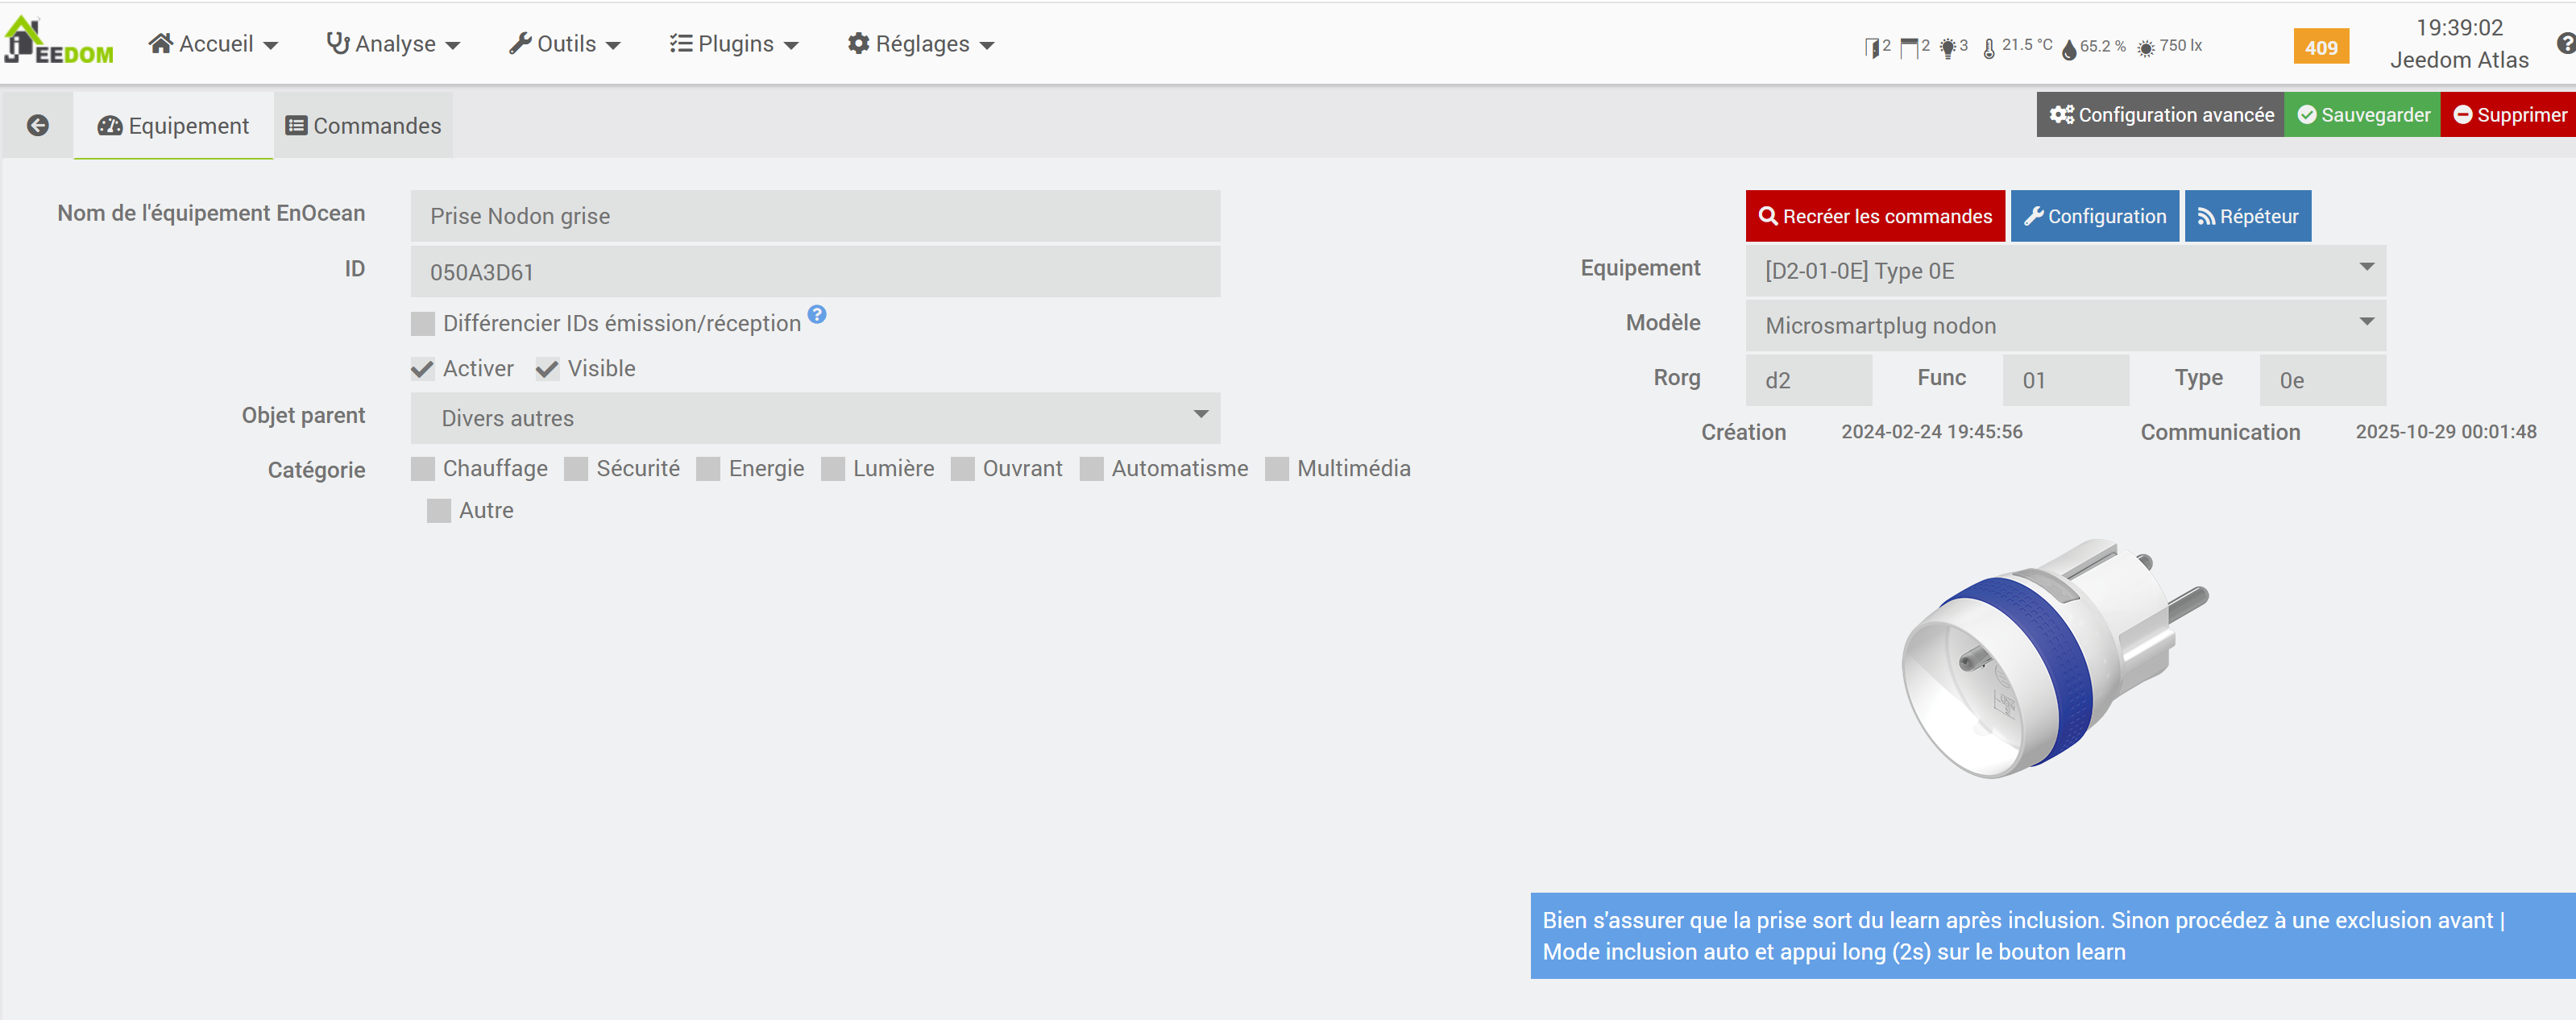The height and width of the screenshot is (1020, 2576).
Task: Click Recréer les commandes button
Action: tap(1874, 216)
